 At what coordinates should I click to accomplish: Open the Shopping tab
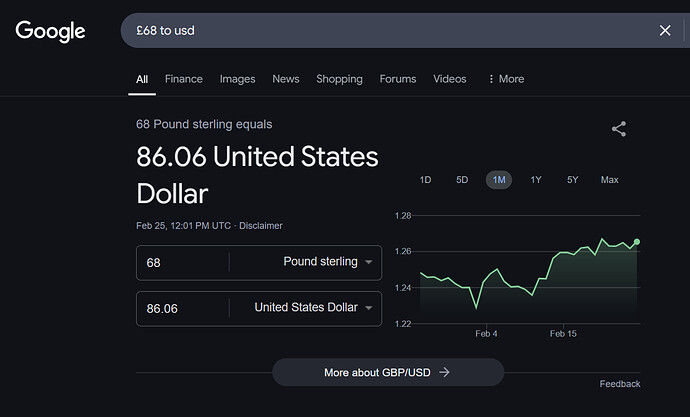340,79
